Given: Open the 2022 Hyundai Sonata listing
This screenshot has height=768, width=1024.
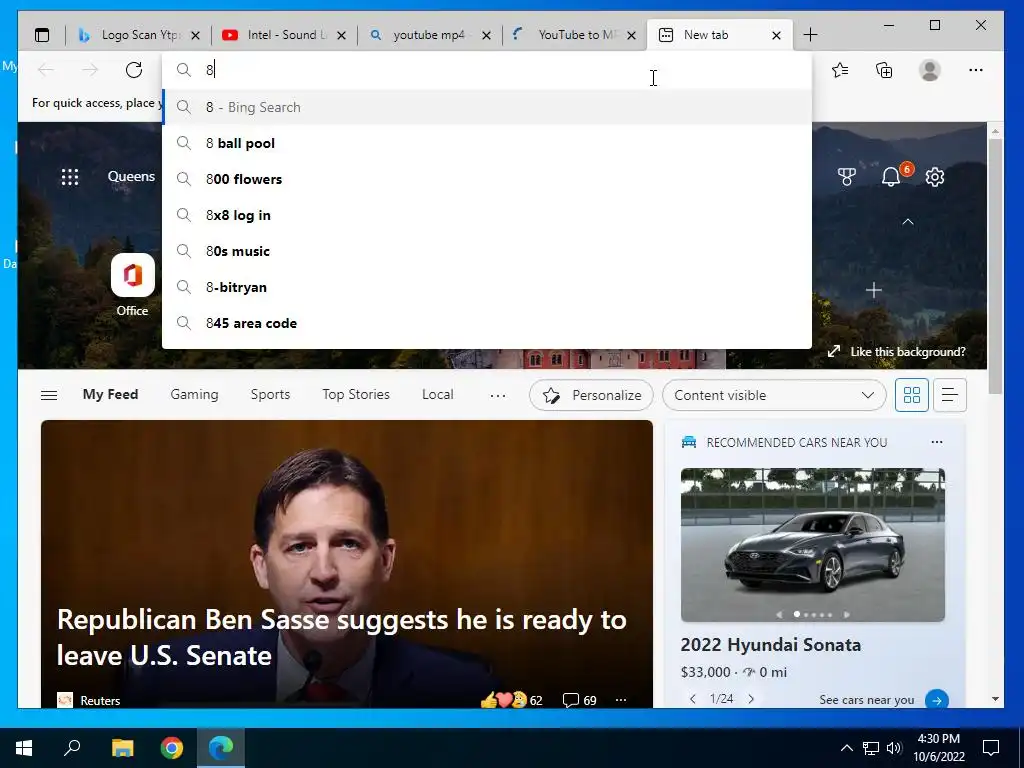Looking at the screenshot, I should click(x=771, y=645).
